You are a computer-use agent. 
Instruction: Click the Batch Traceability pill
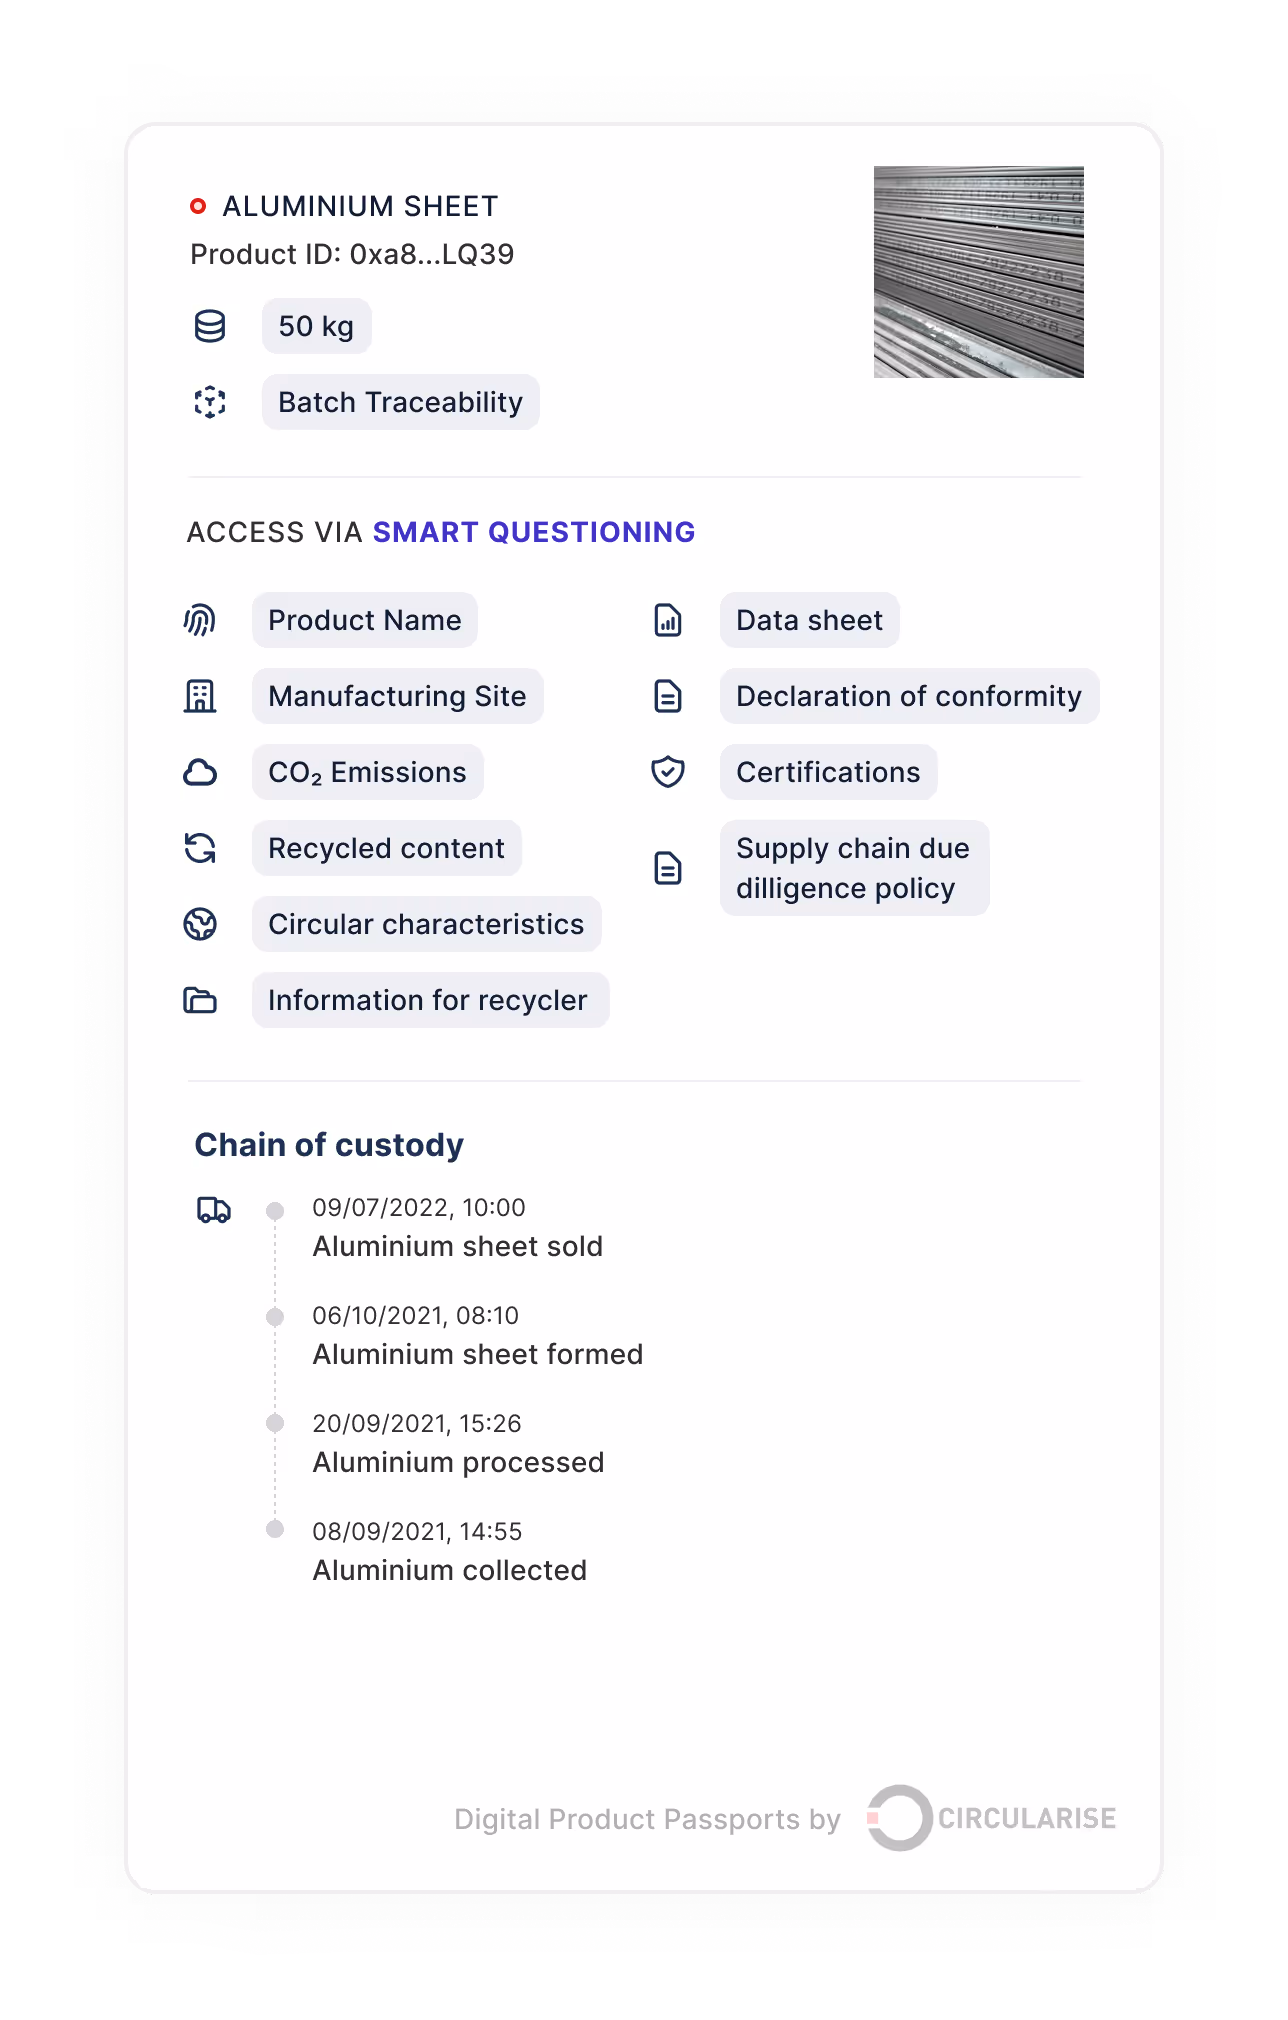pos(399,402)
